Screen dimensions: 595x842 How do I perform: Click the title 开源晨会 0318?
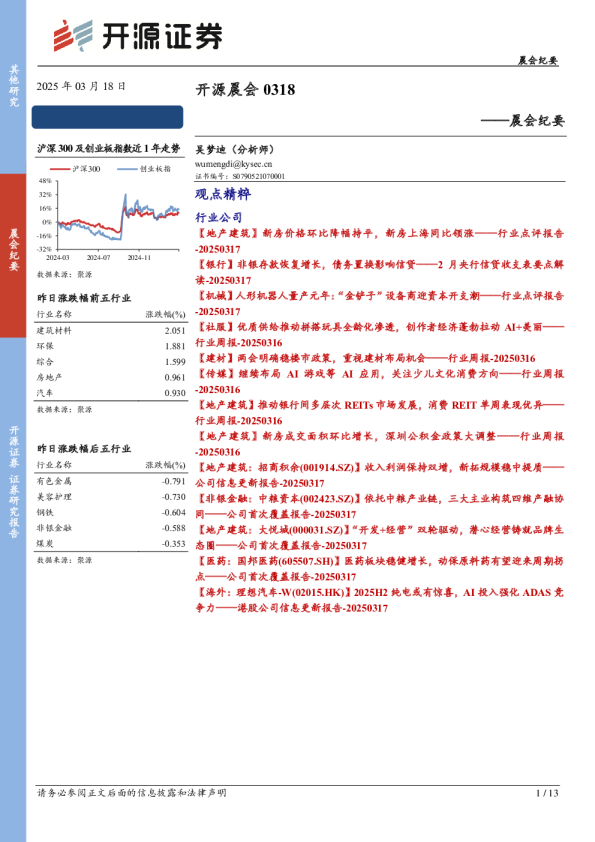tap(245, 89)
